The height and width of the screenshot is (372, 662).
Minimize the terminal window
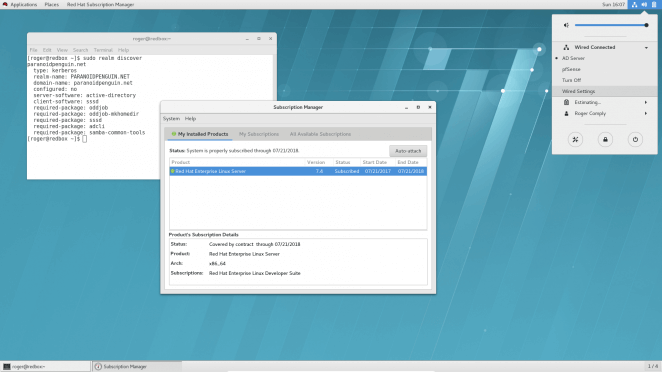point(247,38)
